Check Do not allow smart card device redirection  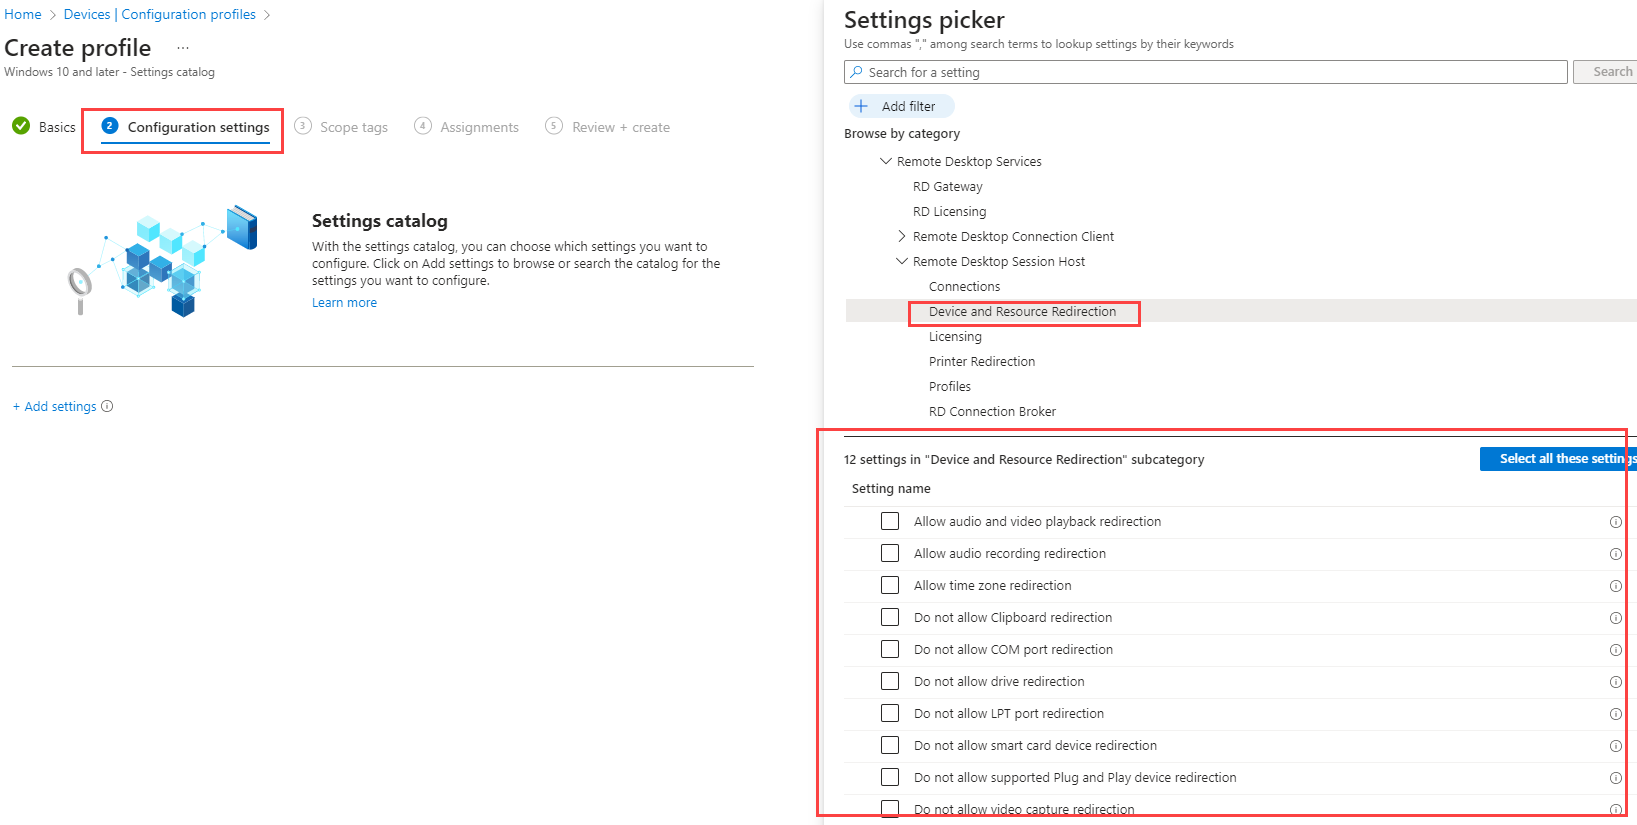[x=890, y=744]
